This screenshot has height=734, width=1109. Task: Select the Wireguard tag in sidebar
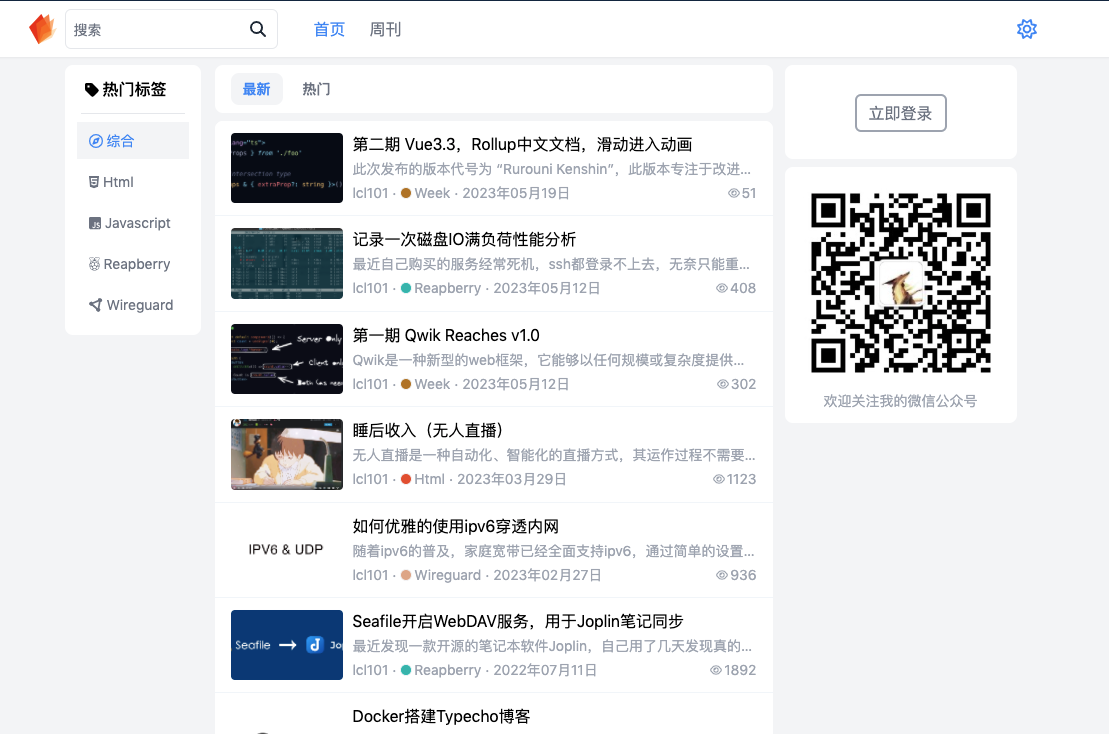tap(133, 305)
